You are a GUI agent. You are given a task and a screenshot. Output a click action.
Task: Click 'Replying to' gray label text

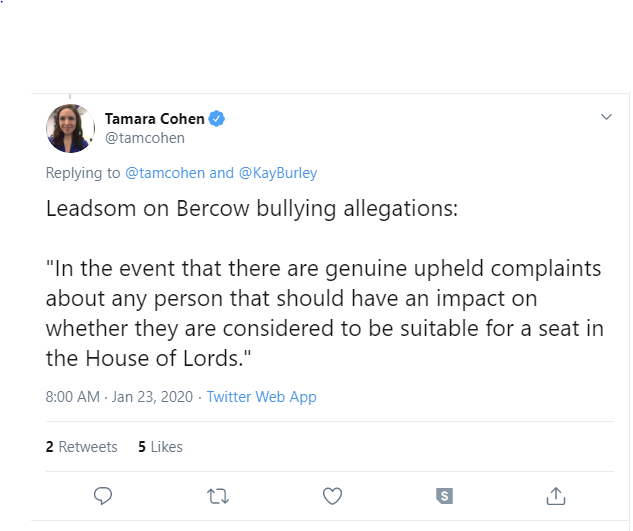[x=83, y=173]
